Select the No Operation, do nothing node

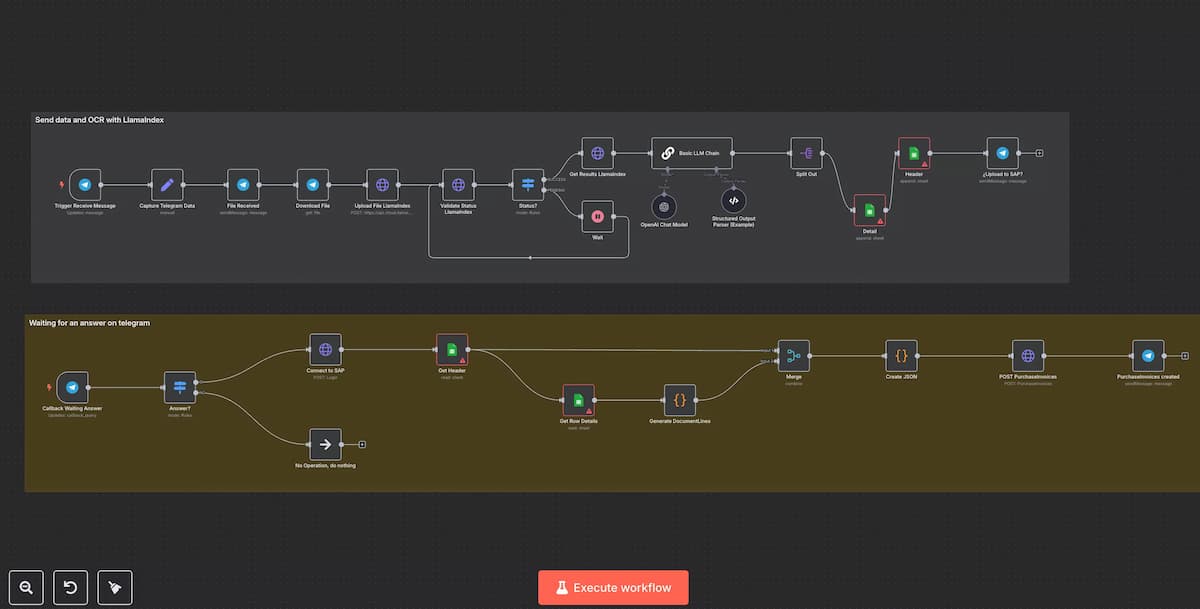click(x=325, y=443)
